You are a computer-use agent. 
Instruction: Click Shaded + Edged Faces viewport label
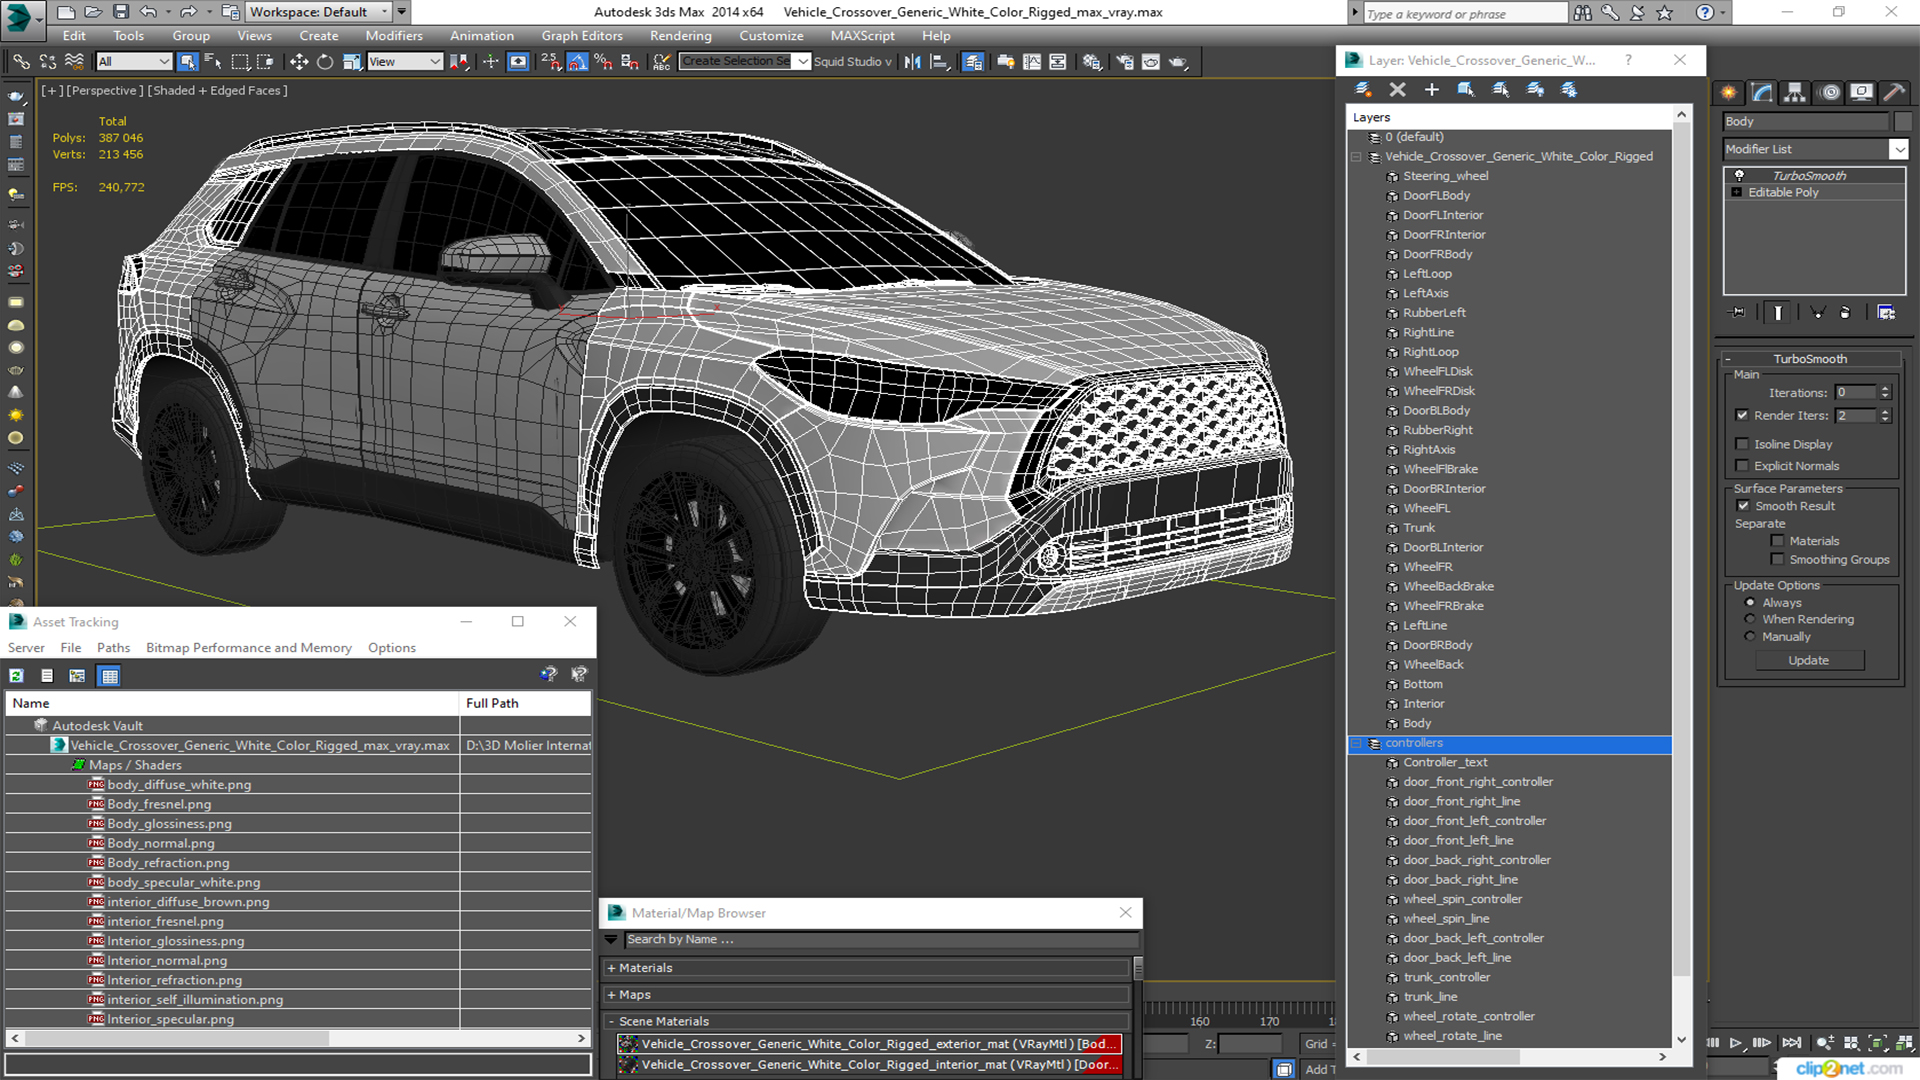[x=218, y=91]
